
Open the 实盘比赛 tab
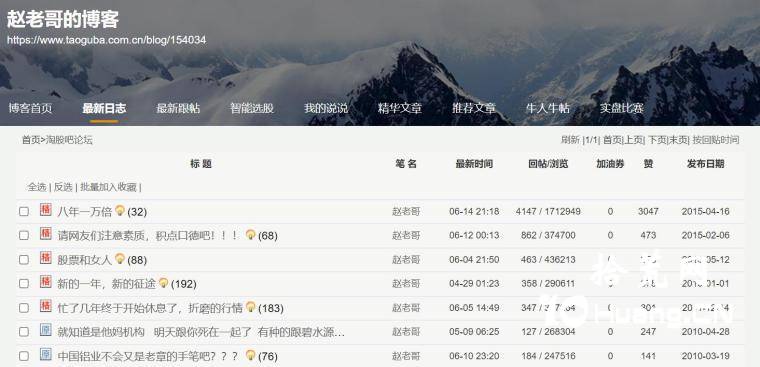(x=622, y=108)
